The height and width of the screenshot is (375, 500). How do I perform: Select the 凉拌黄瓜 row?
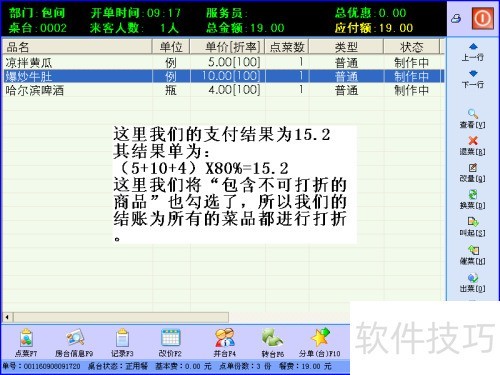tap(224, 62)
